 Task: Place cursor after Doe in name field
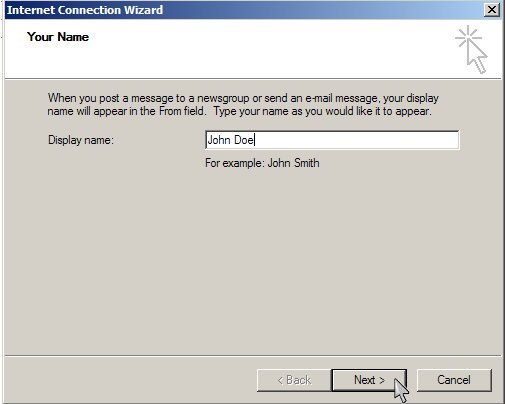[x=255, y=140]
